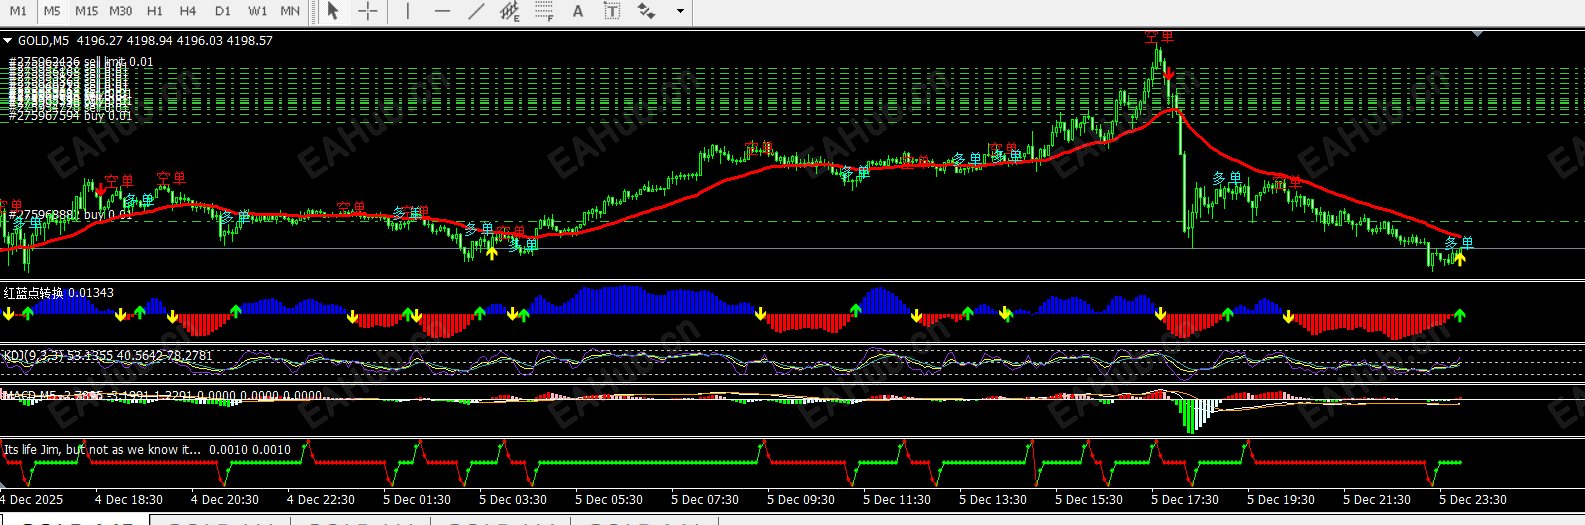The width and height of the screenshot is (1585, 525).
Task: Click the '5 Dec 01:30' time label
Action: pos(417,500)
